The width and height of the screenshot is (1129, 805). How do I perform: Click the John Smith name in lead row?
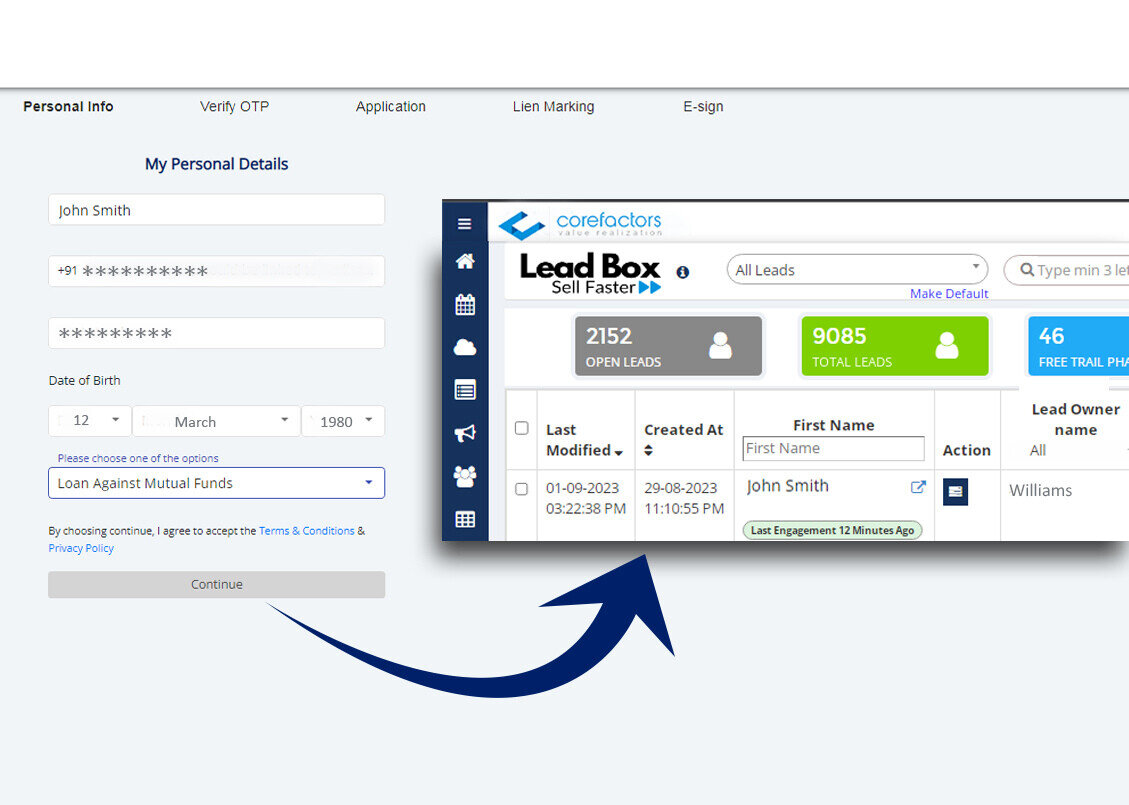coord(788,486)
